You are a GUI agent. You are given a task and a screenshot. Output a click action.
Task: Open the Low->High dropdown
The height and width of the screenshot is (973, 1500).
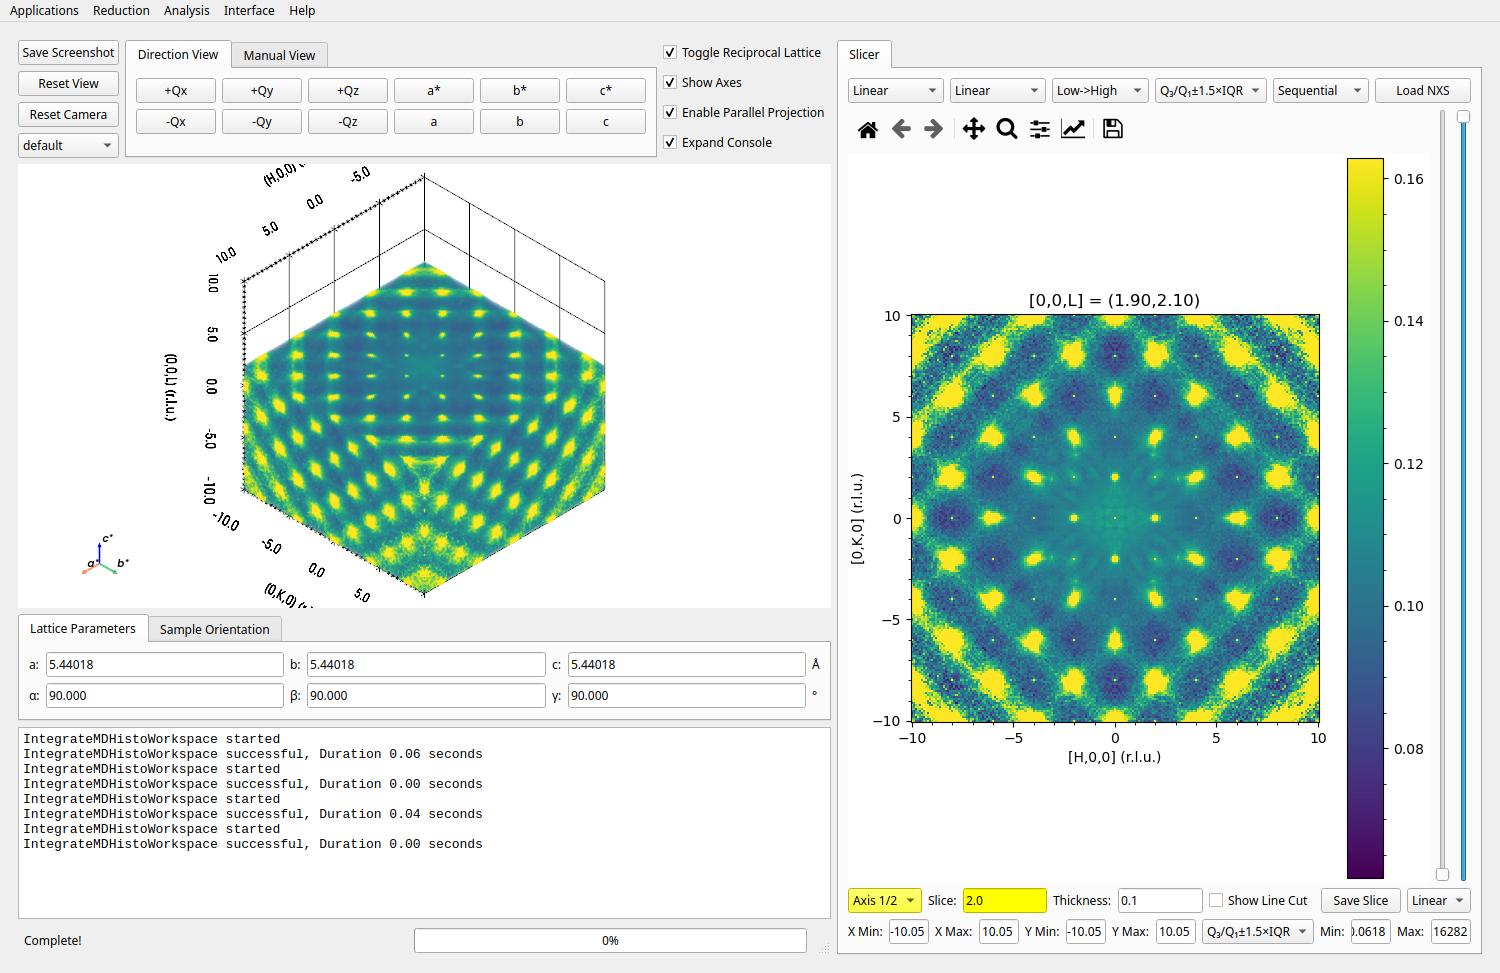click(1100, 90)
